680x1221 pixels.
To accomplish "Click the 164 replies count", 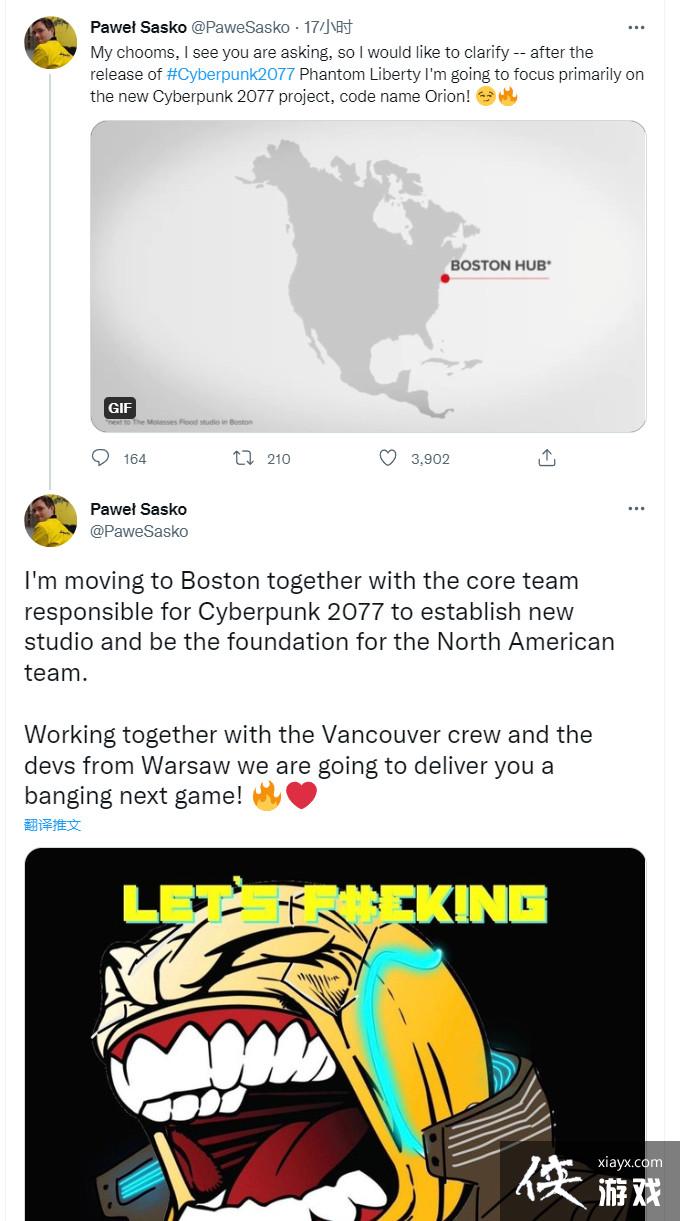I will [134, 459].
